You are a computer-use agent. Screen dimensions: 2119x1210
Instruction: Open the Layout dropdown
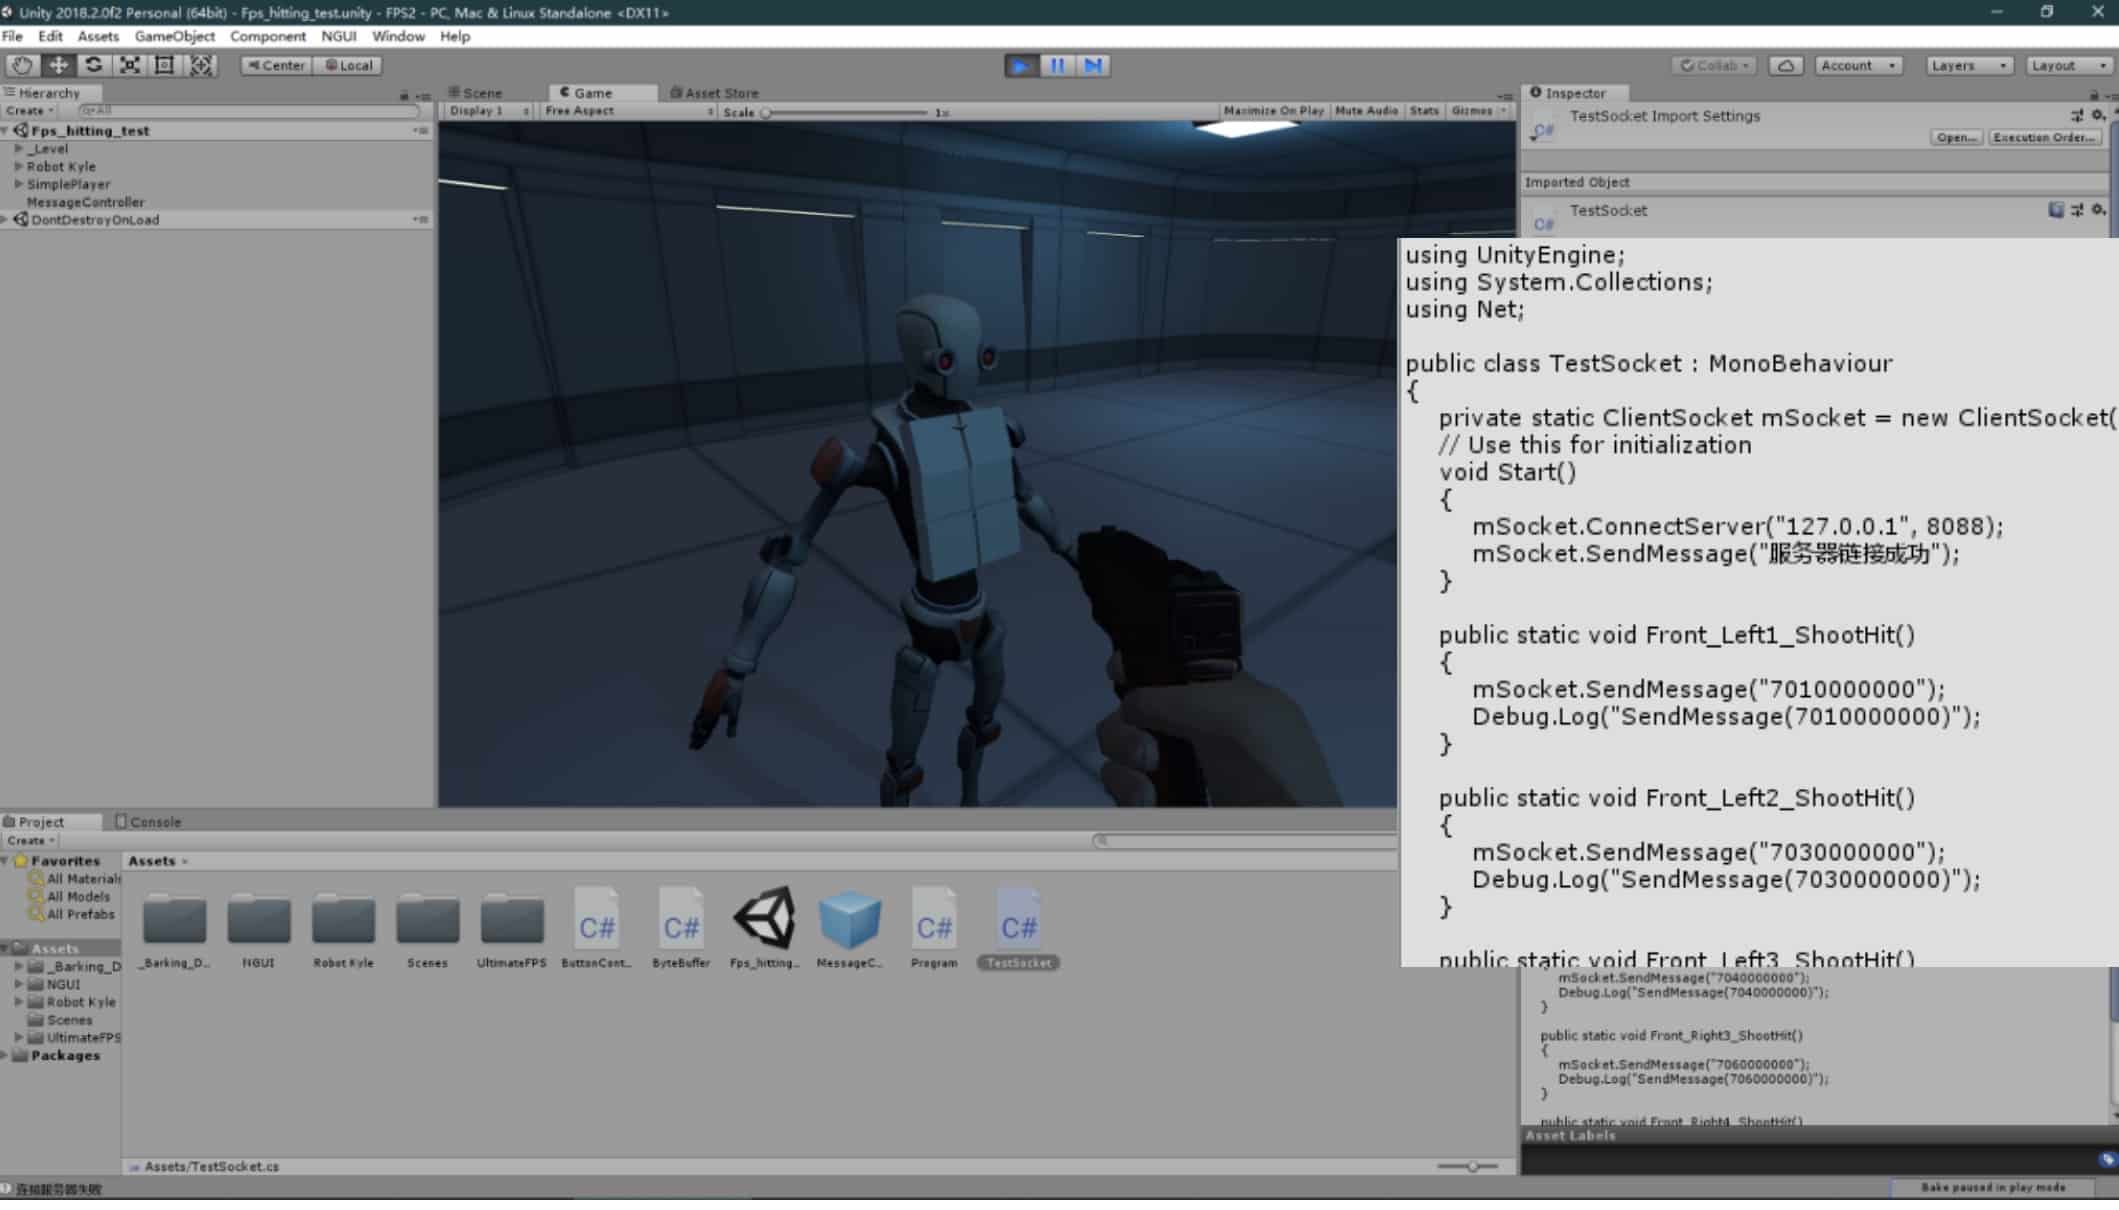(x=2069, y=65)
